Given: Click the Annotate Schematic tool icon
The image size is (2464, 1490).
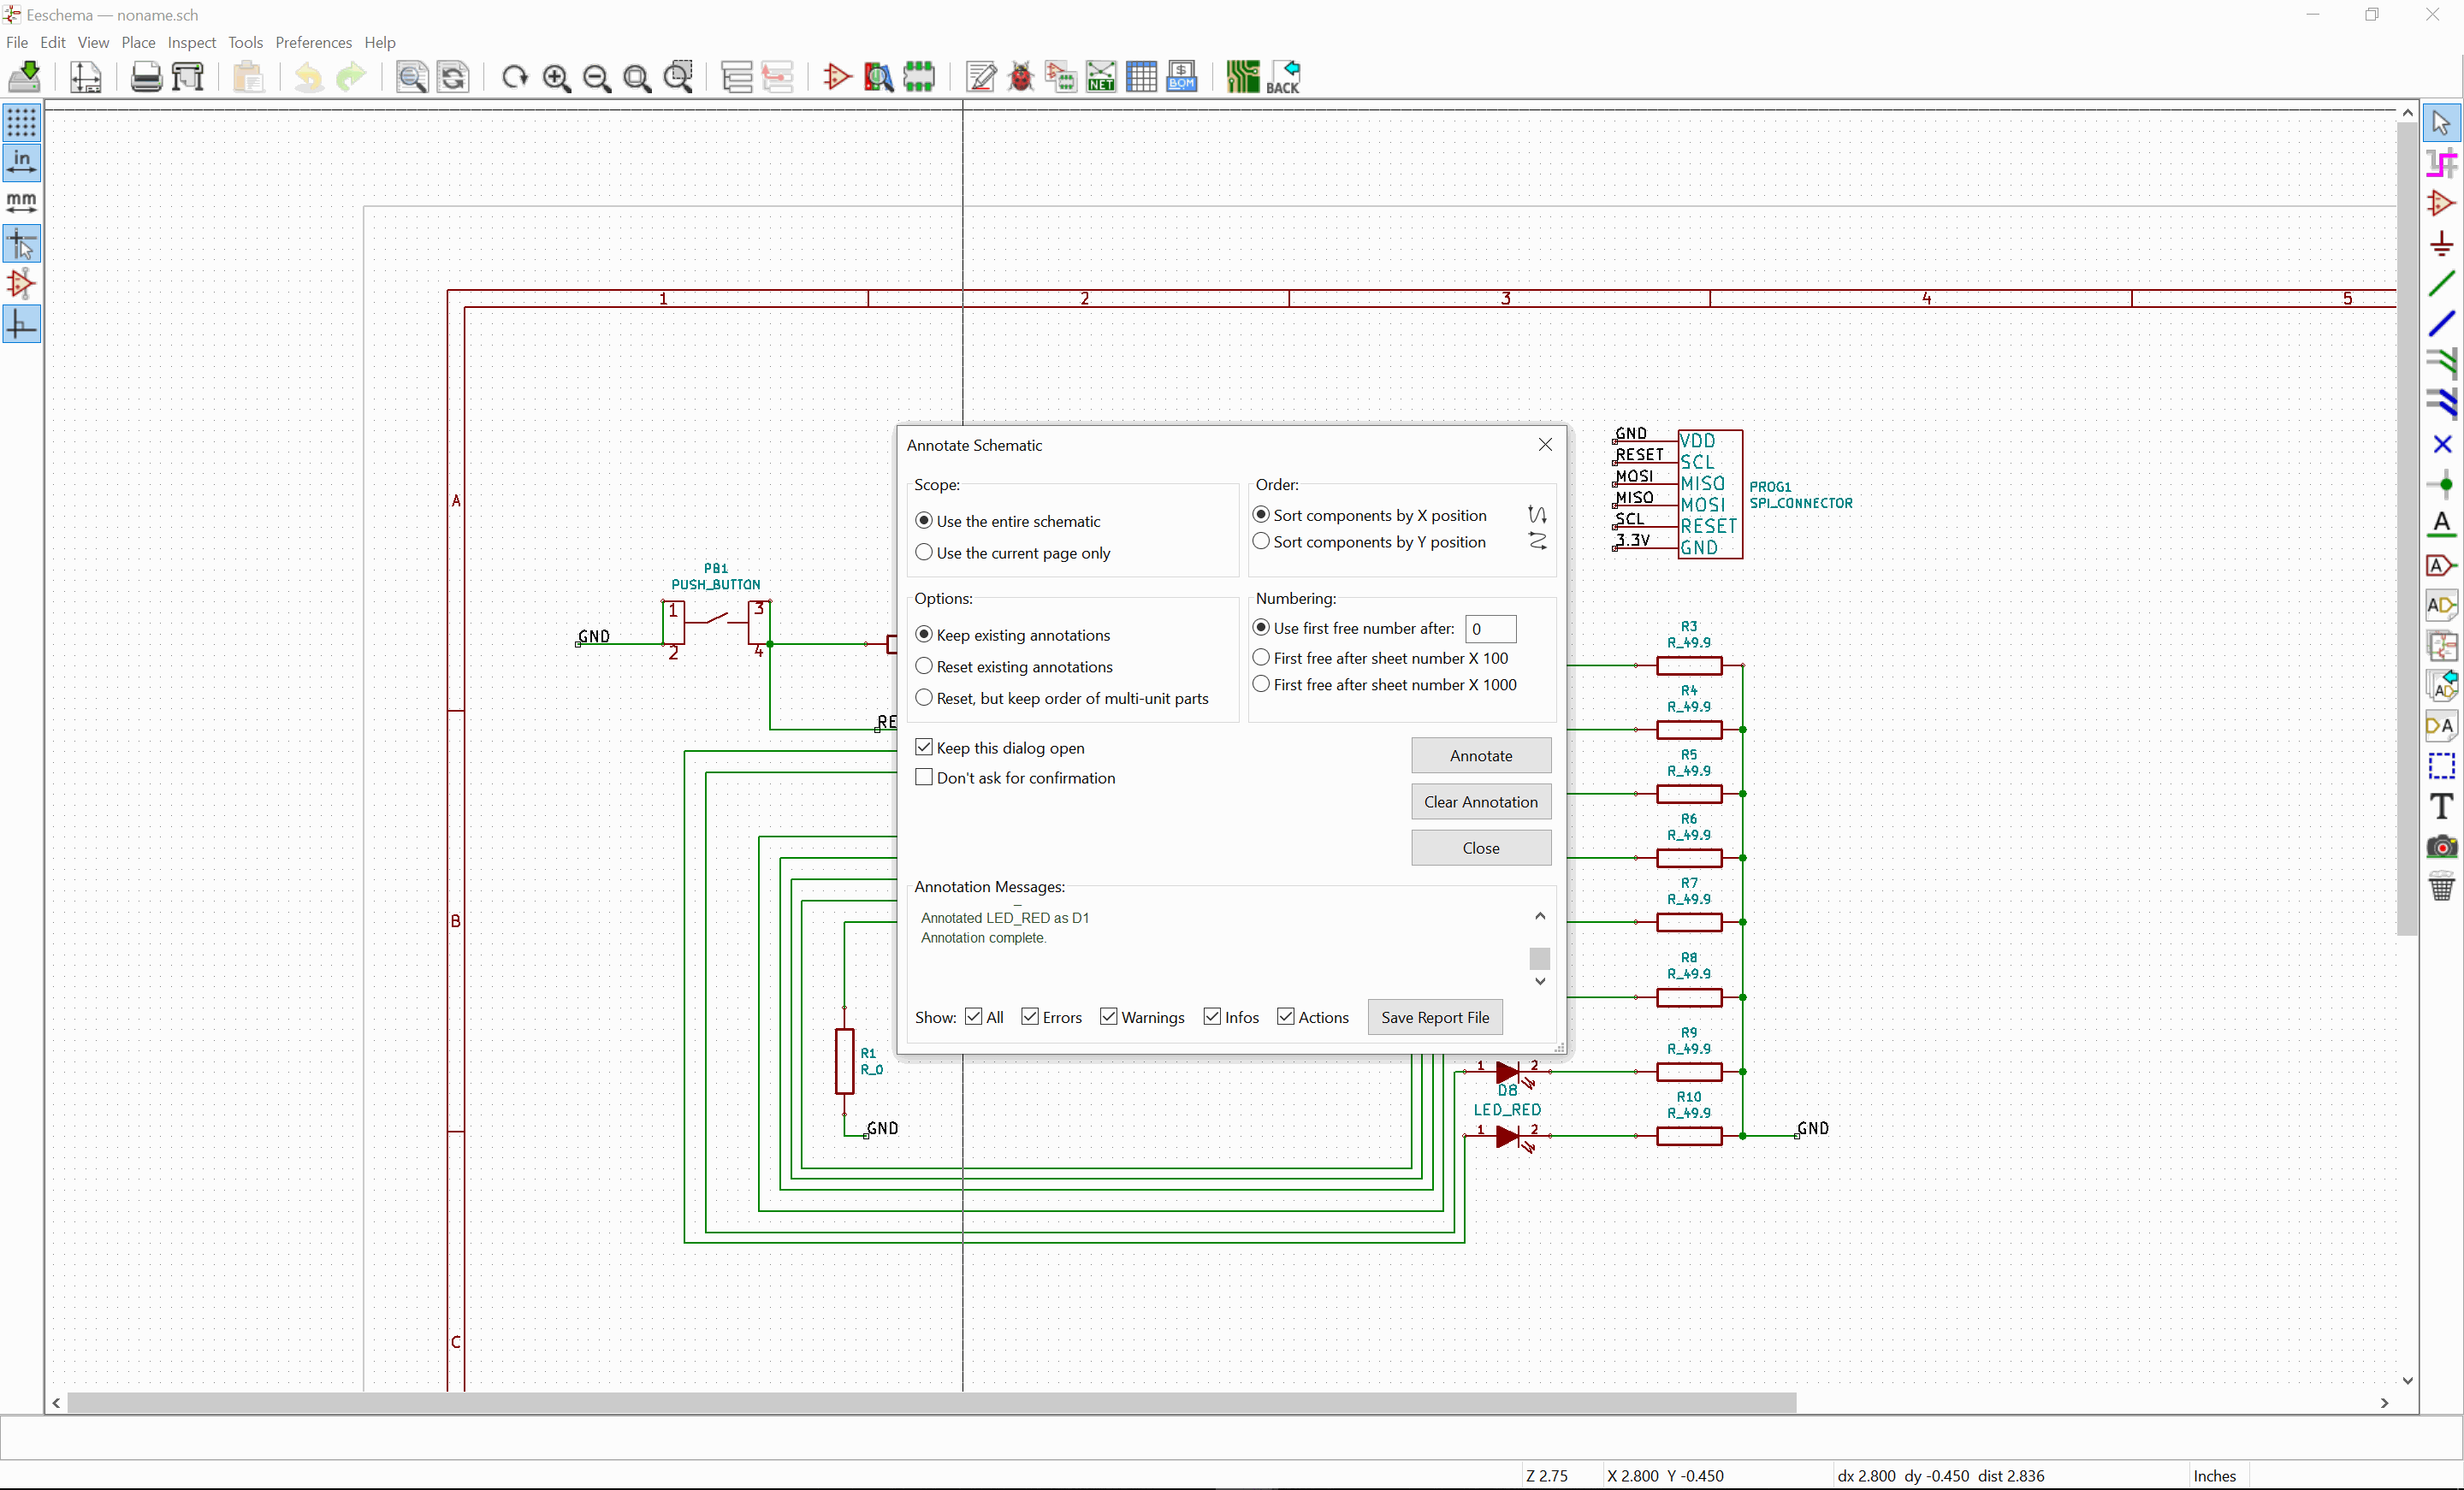Looking at the screenshot, I should point(980,75).
